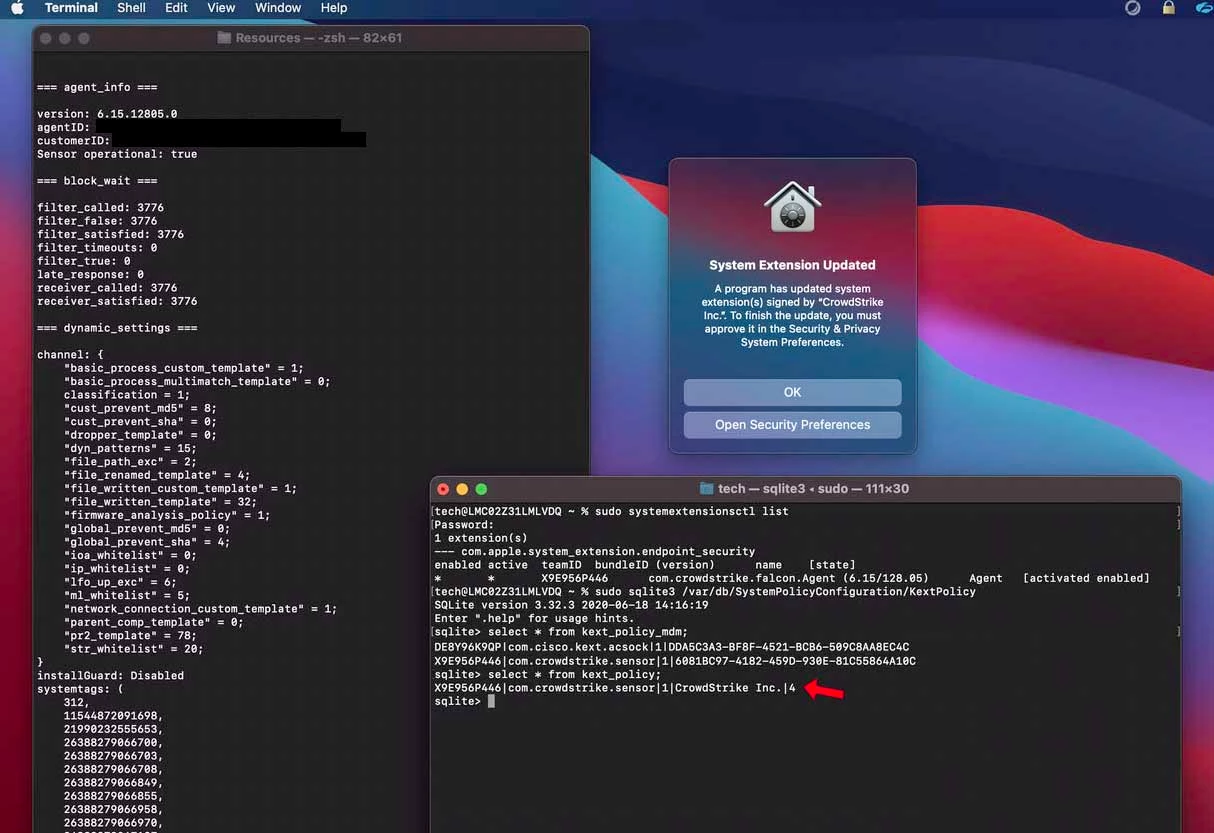Screen dimensions: 1214x833
Task: Open the View menu
Action: click(221, 8)
